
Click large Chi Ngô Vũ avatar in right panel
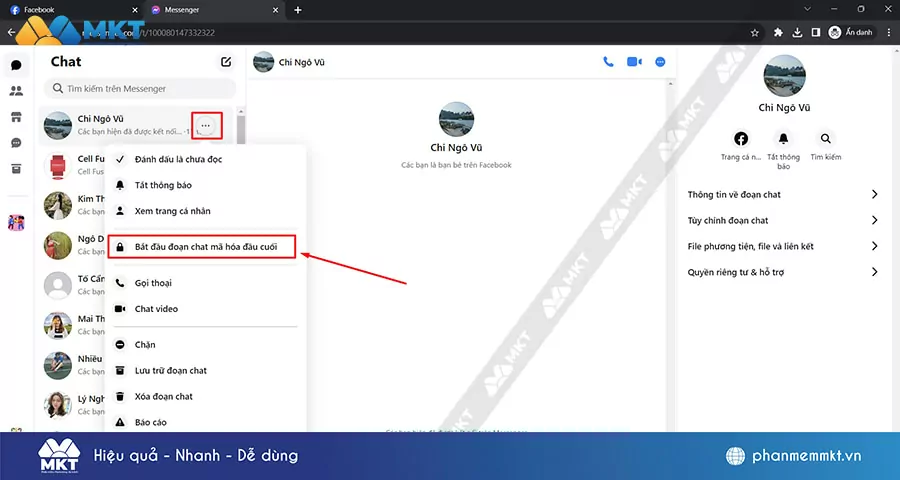[x=784, y=76]
